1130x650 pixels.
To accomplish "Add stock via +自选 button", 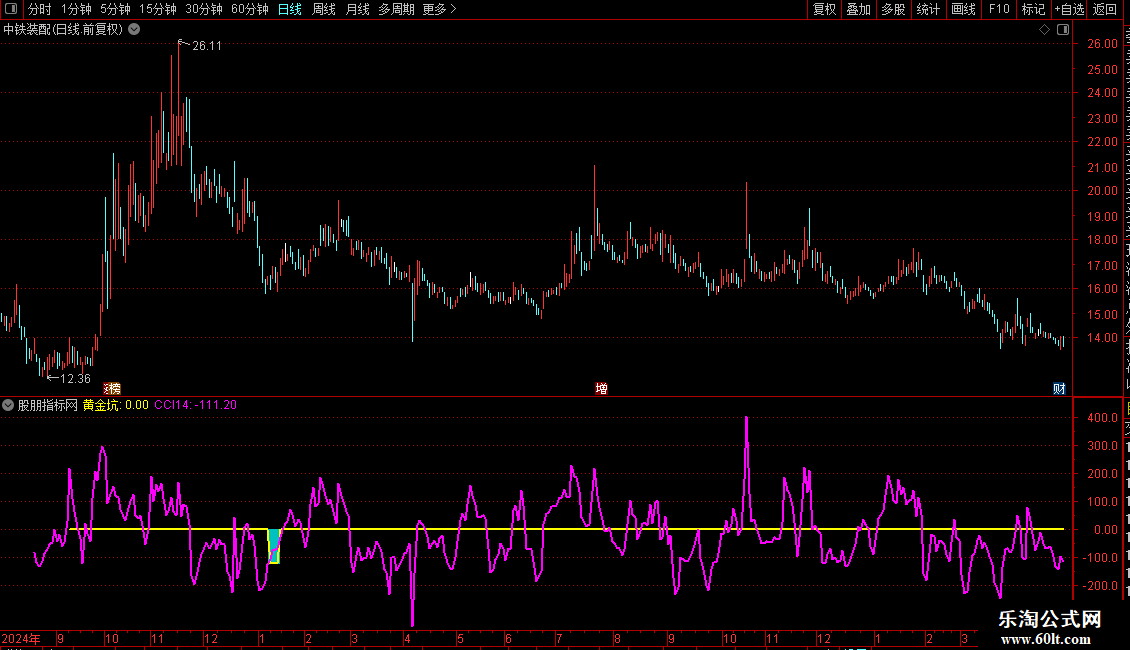I will click(1069, 9).
